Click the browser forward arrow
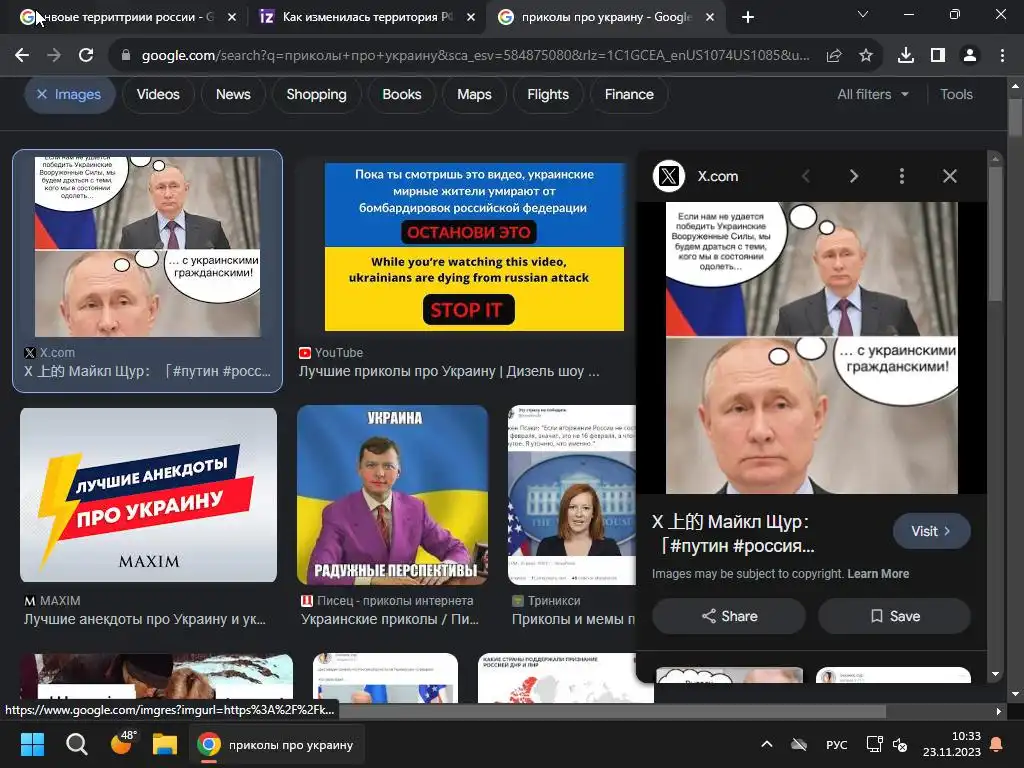Image resolution: width=1024 pixels, height=768 pixels. [54, 56]
